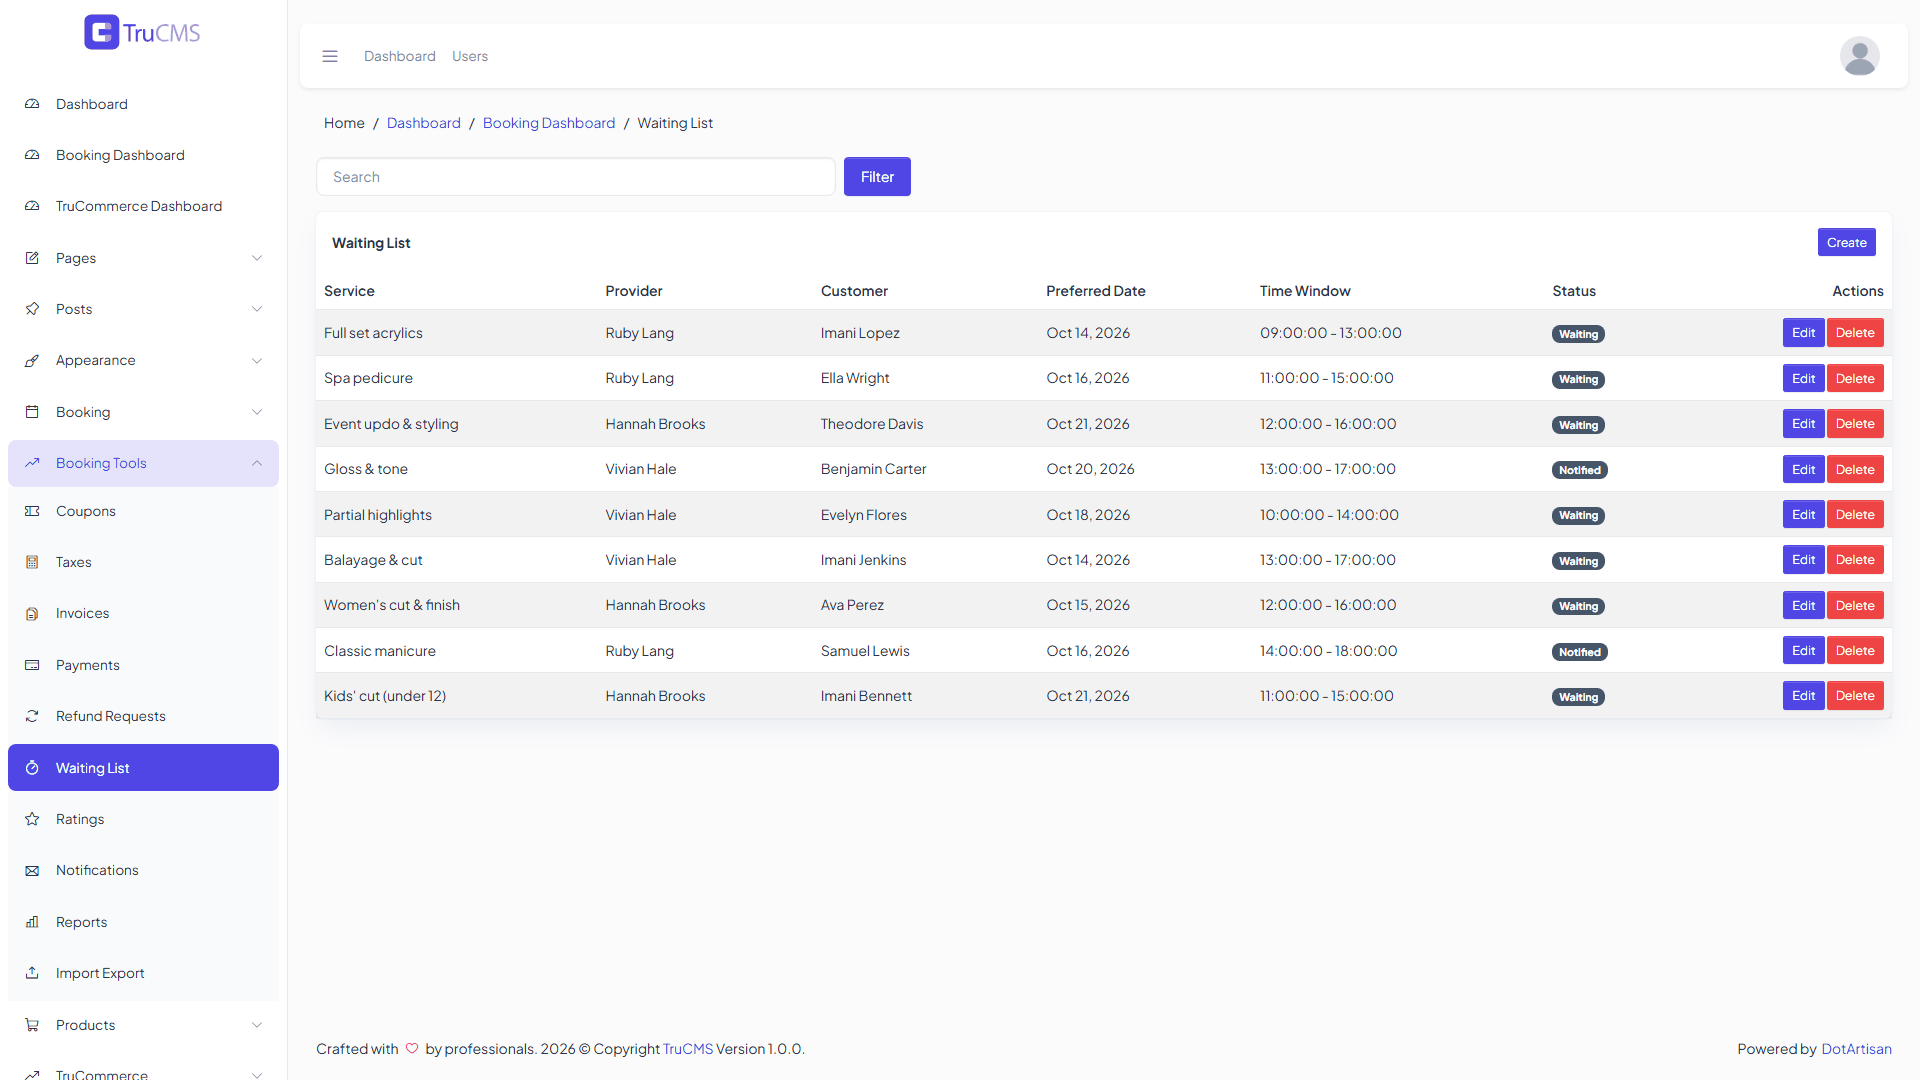Edit the Classic manicure entry
1920x1080 pixels.
[x=1803, y=651]
